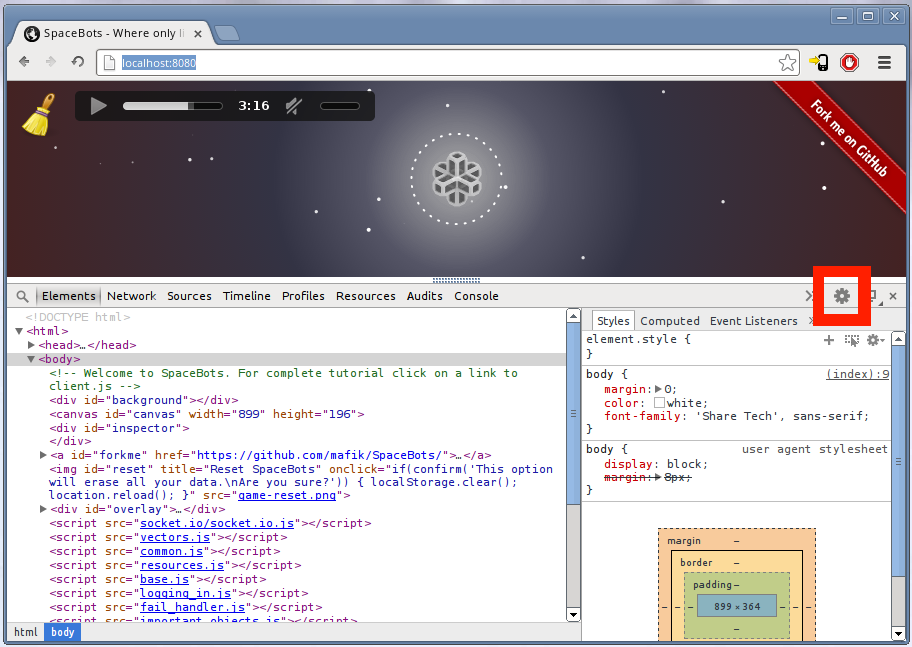The width and height of the screenshot is (912, 647).
Task: Toggle element state selector icon
Action: tap(851, 340)
